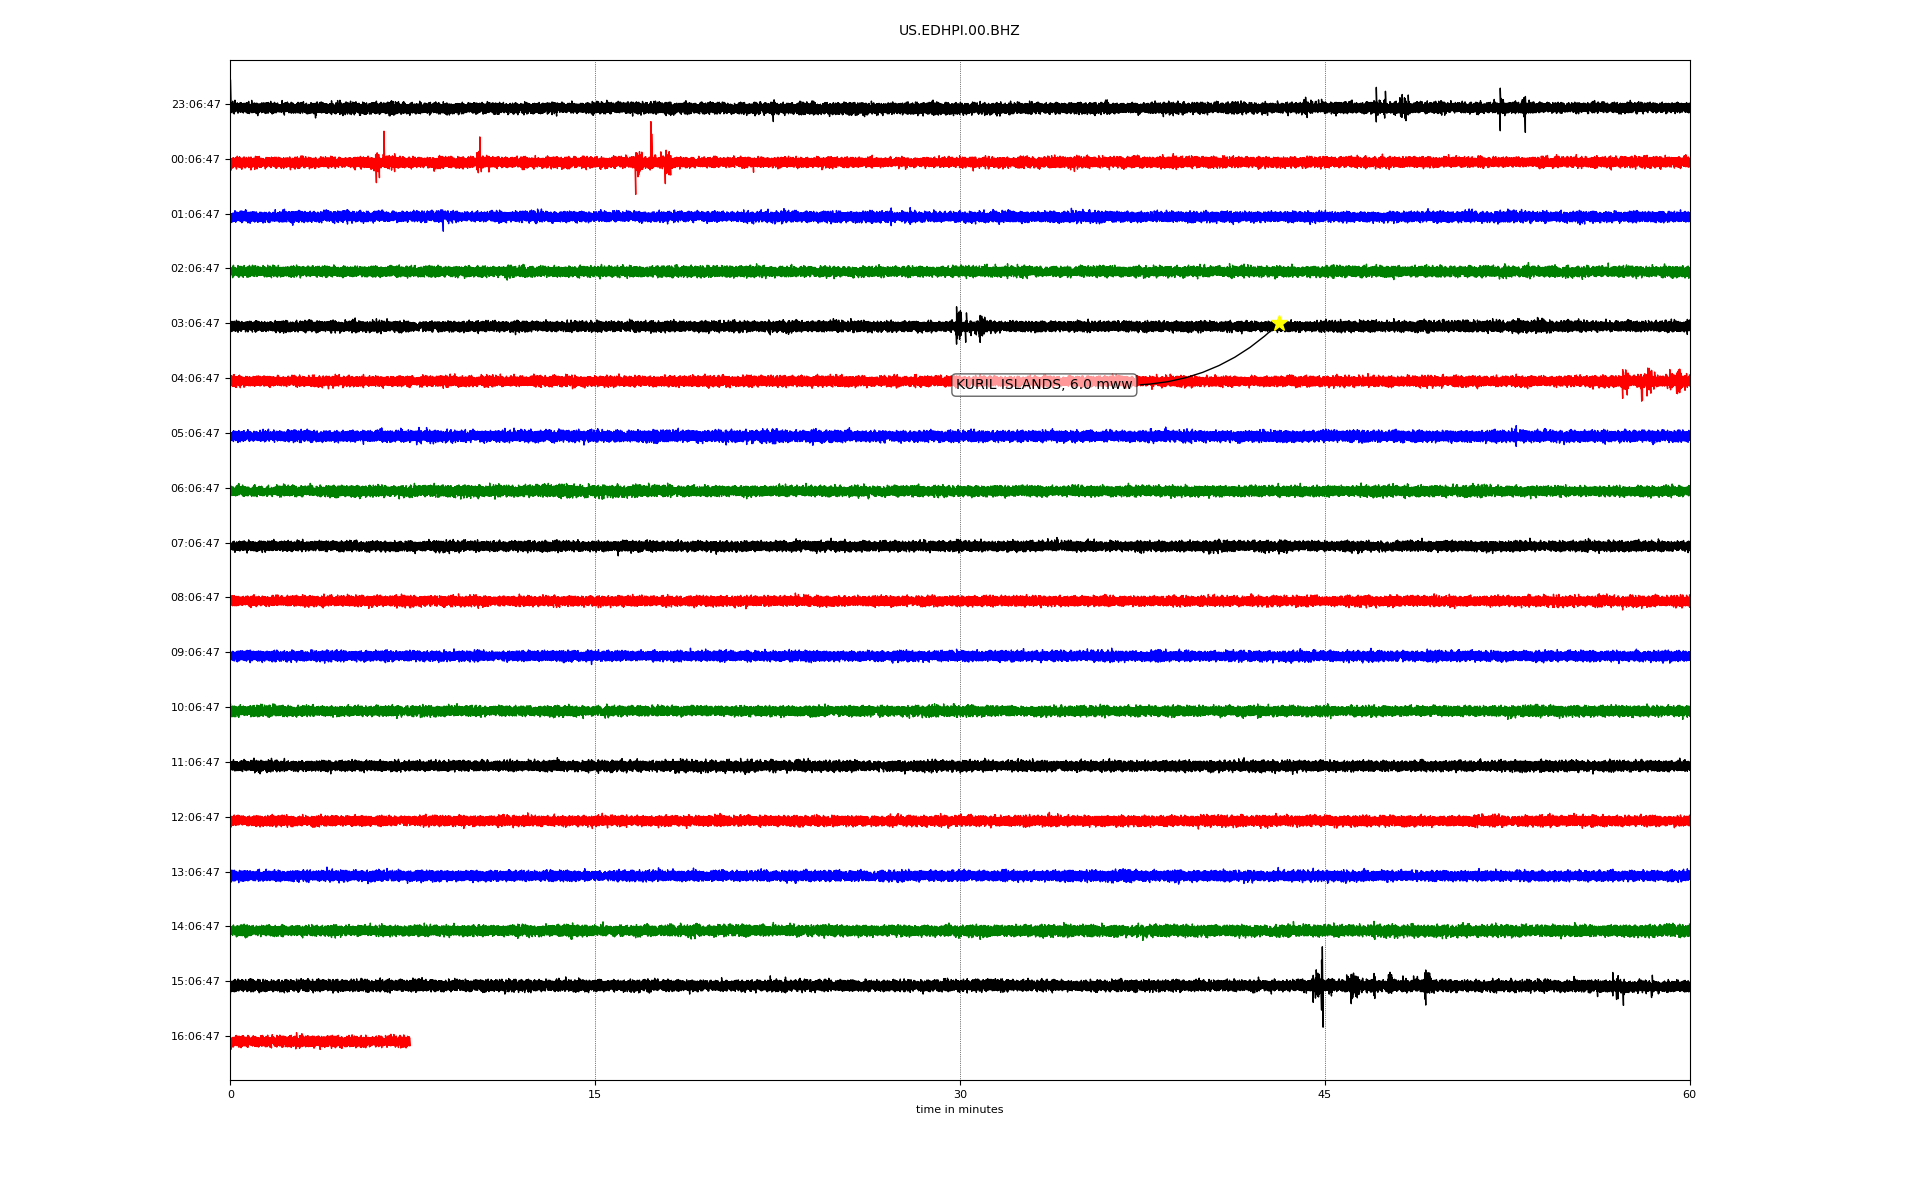The image size is (1920, 1200).
Task: Click the time label 23:06:47
Action: [x=196, y=104]
